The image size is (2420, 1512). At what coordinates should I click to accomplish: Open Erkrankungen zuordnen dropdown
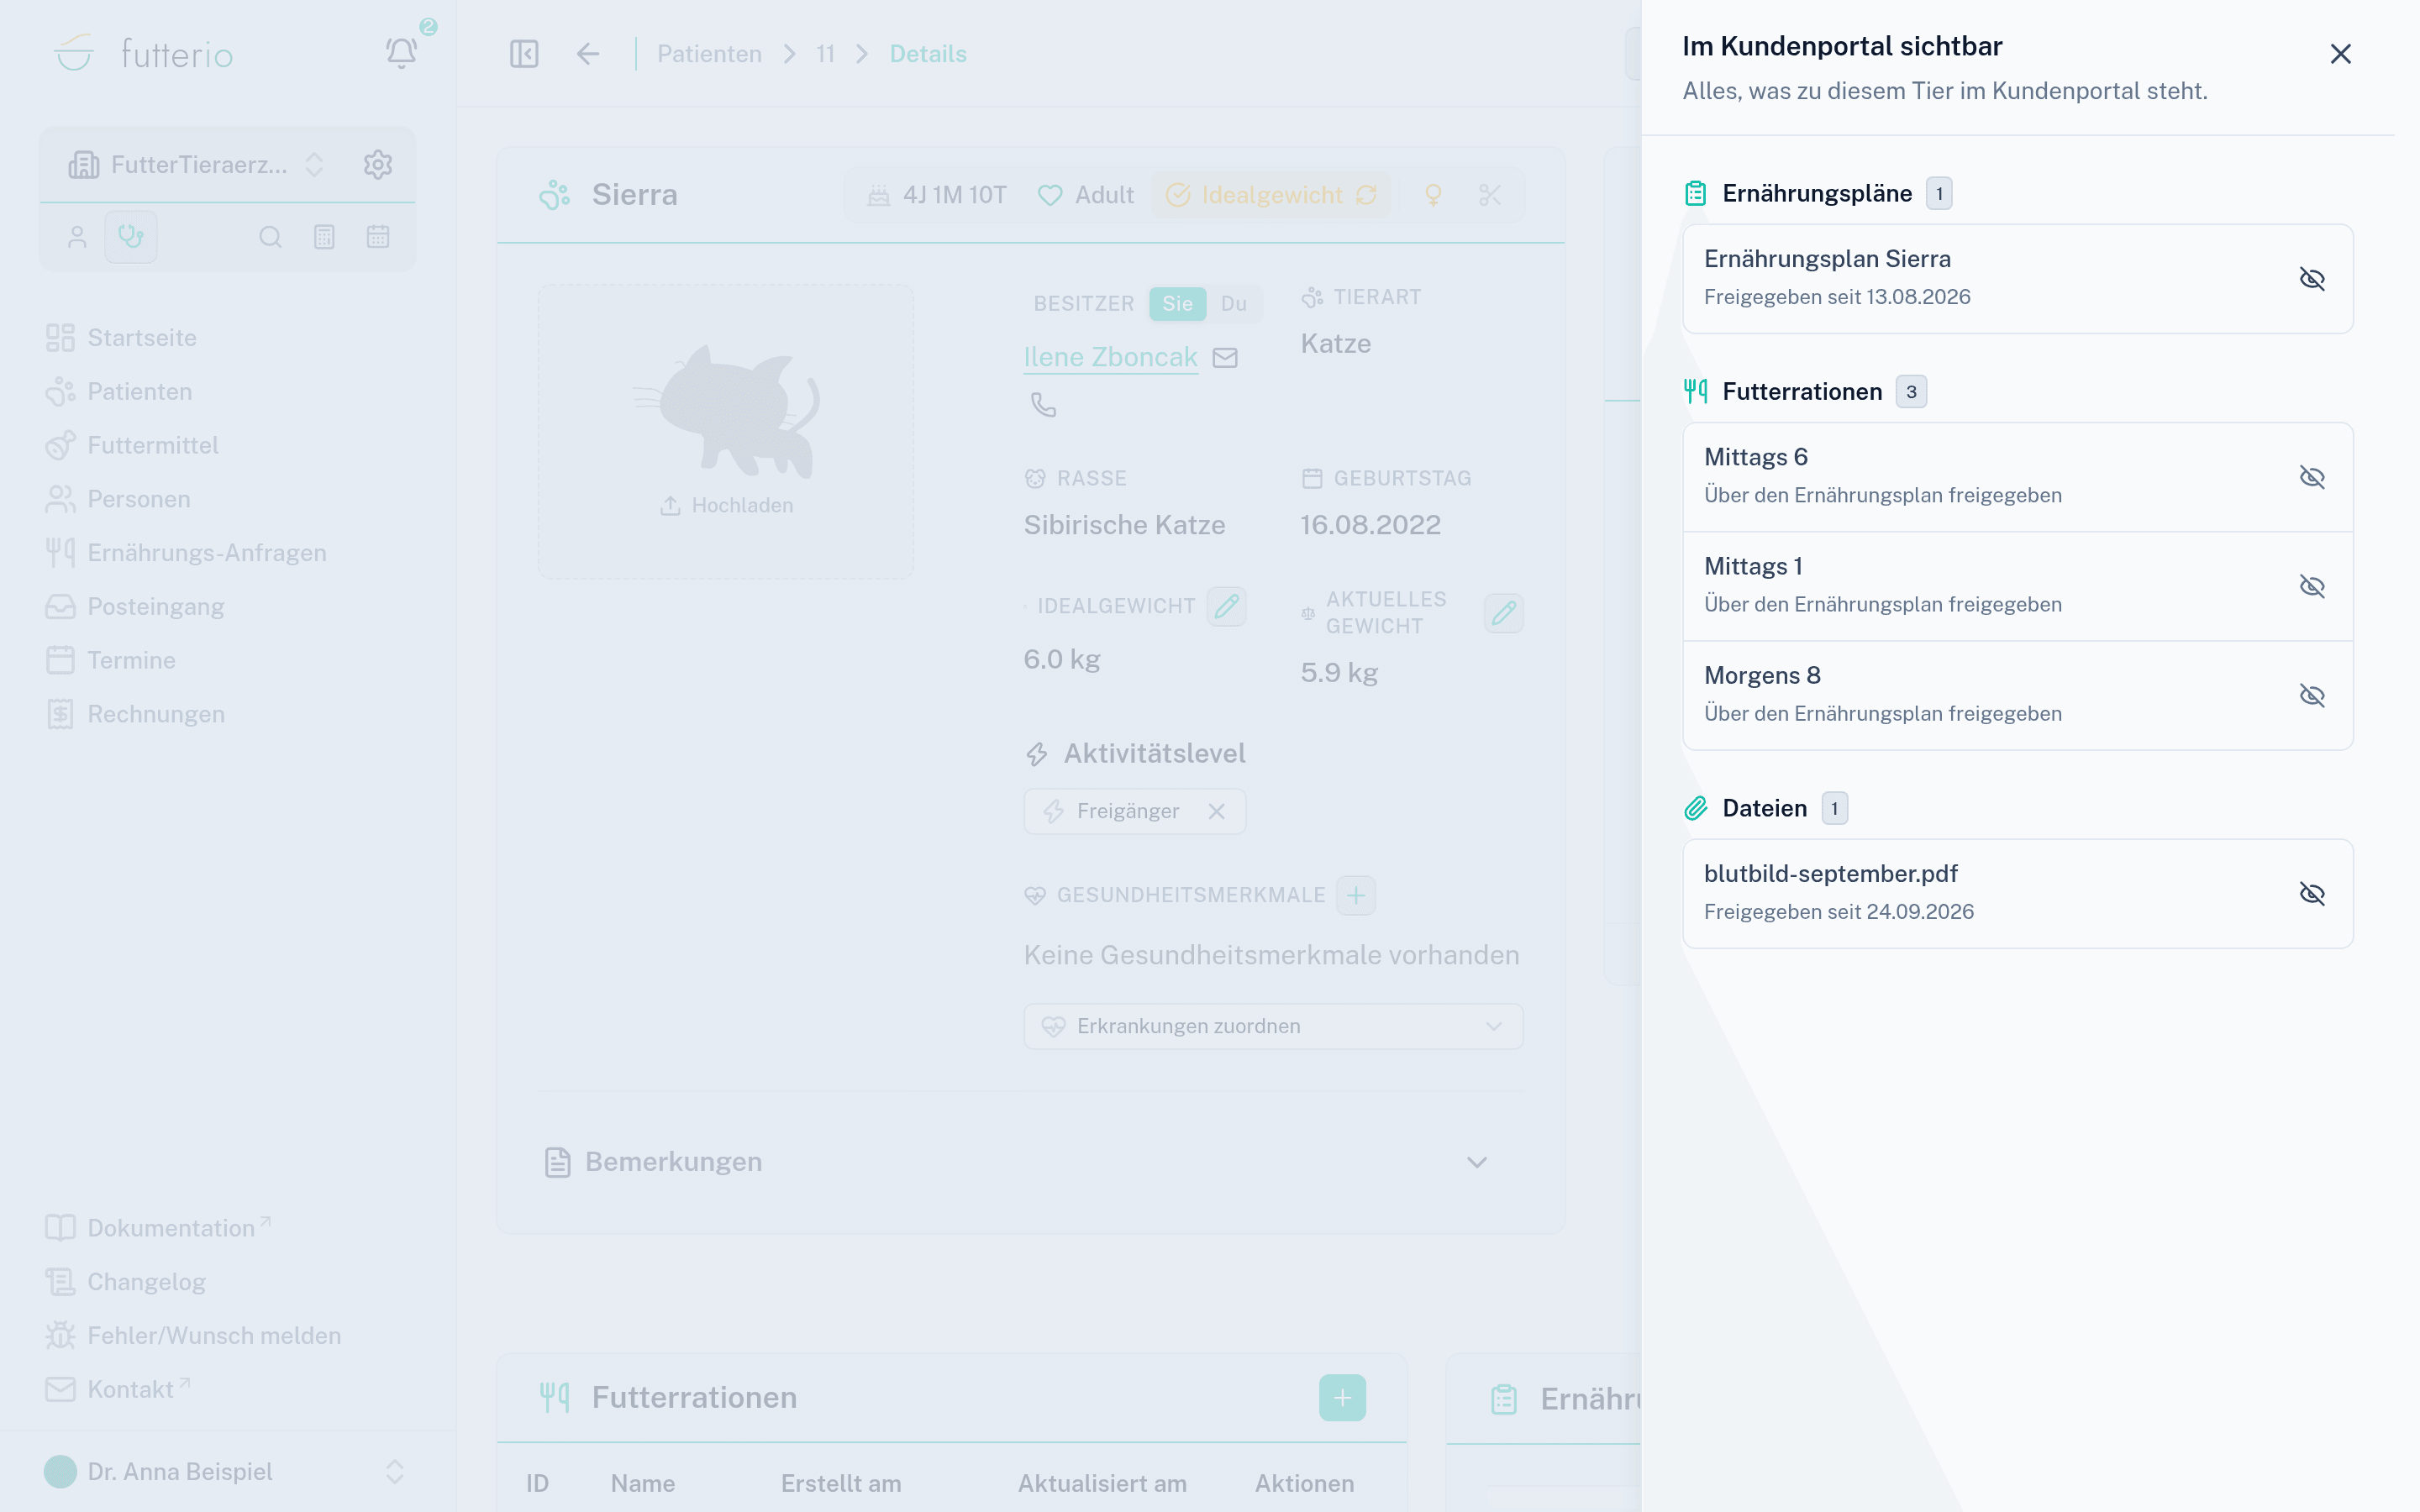point(1273,1026)
